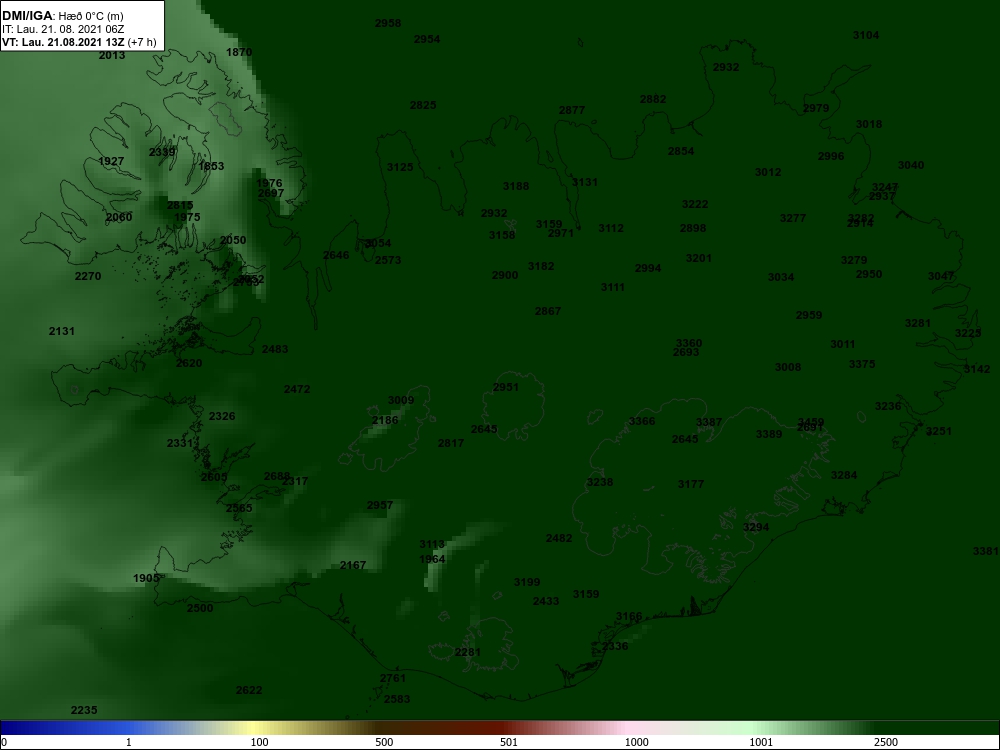Select the 3177 value
The height and width of the screenshot is (750, 1000).
pos(691,484)
